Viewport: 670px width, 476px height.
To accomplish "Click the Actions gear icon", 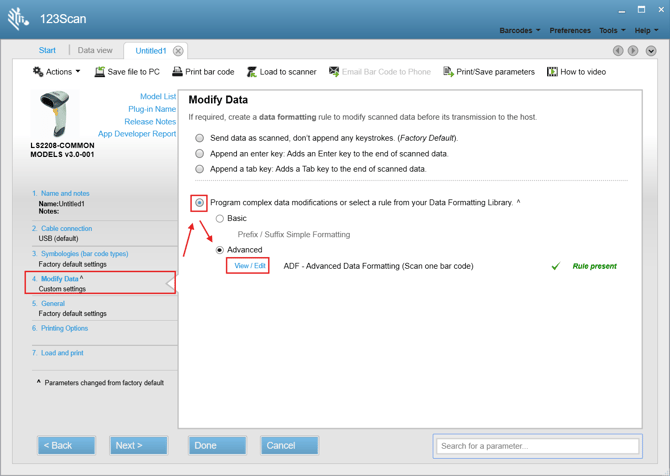I will (x=38, y=72).
